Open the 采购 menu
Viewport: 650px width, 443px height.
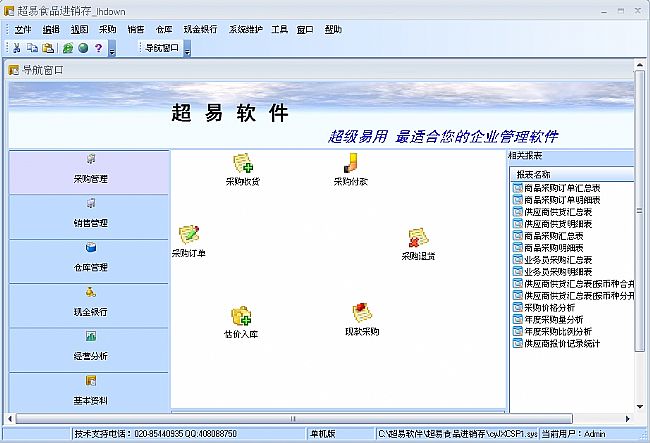coord(107,29)
